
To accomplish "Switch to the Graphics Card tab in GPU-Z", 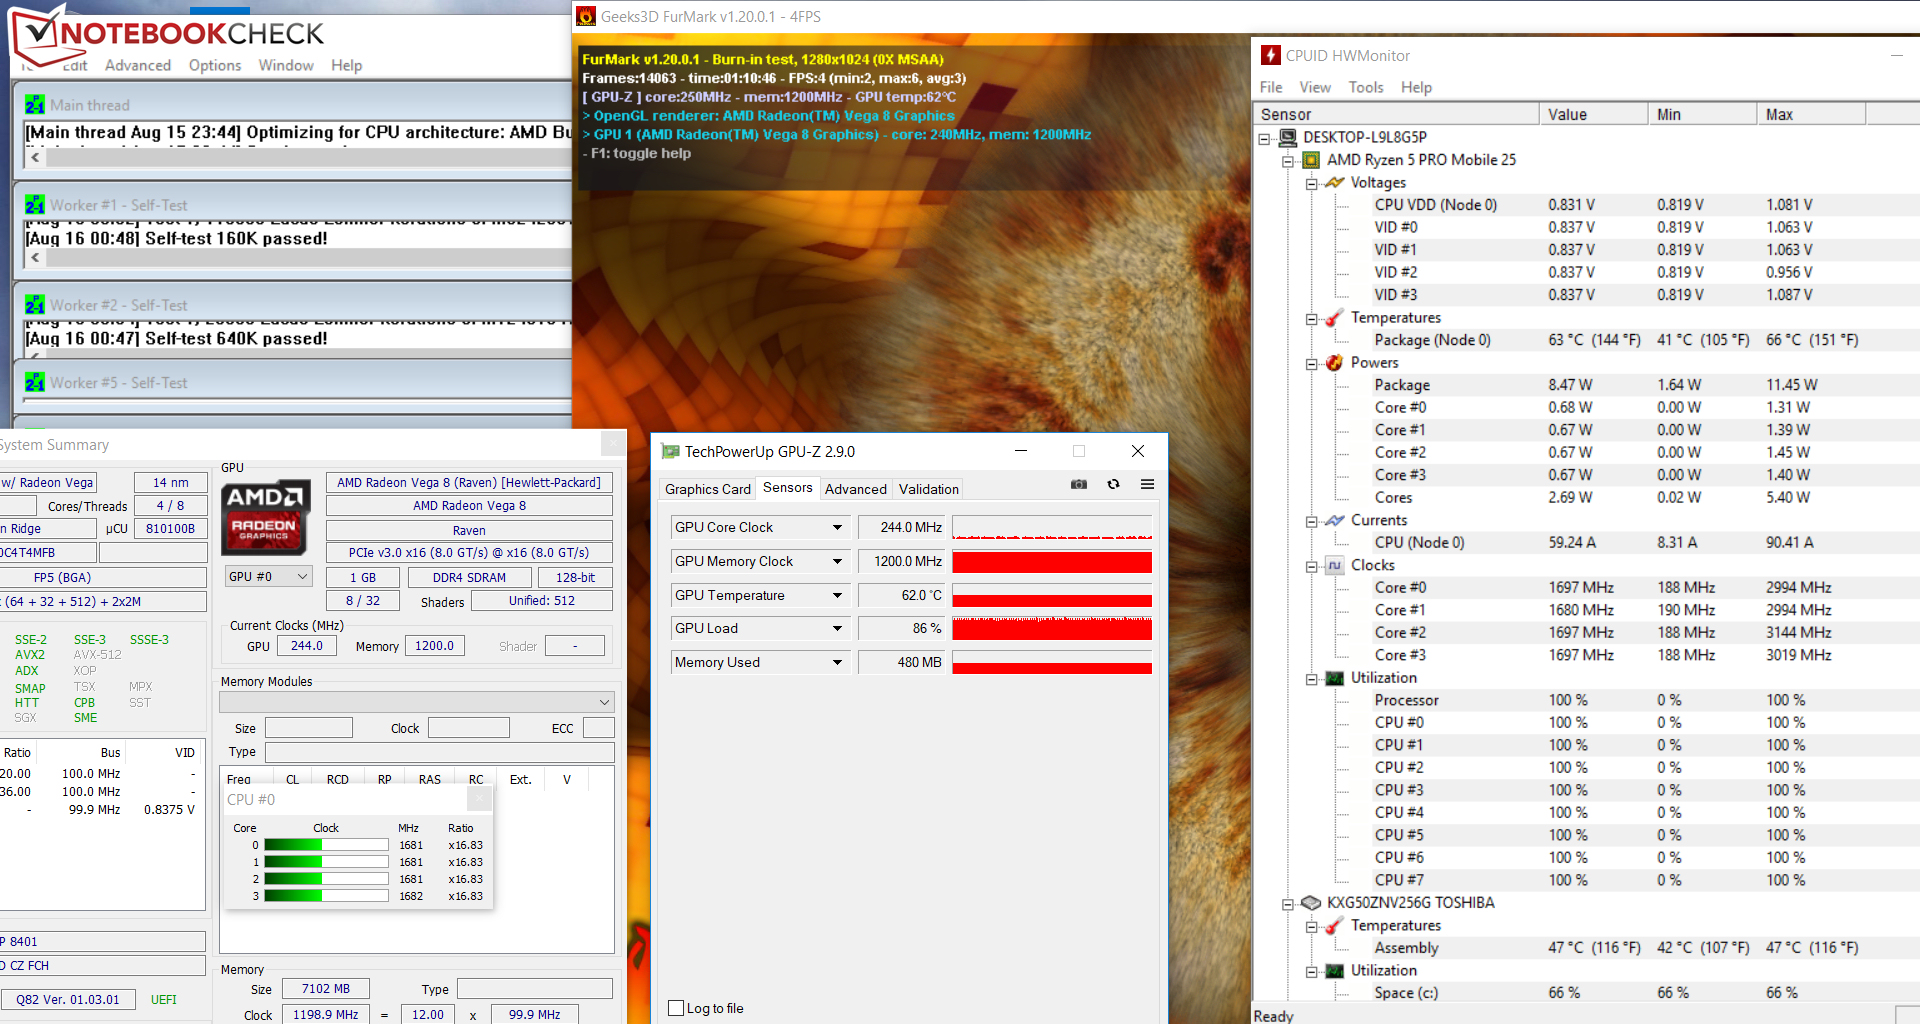I will tap(707, 489).
